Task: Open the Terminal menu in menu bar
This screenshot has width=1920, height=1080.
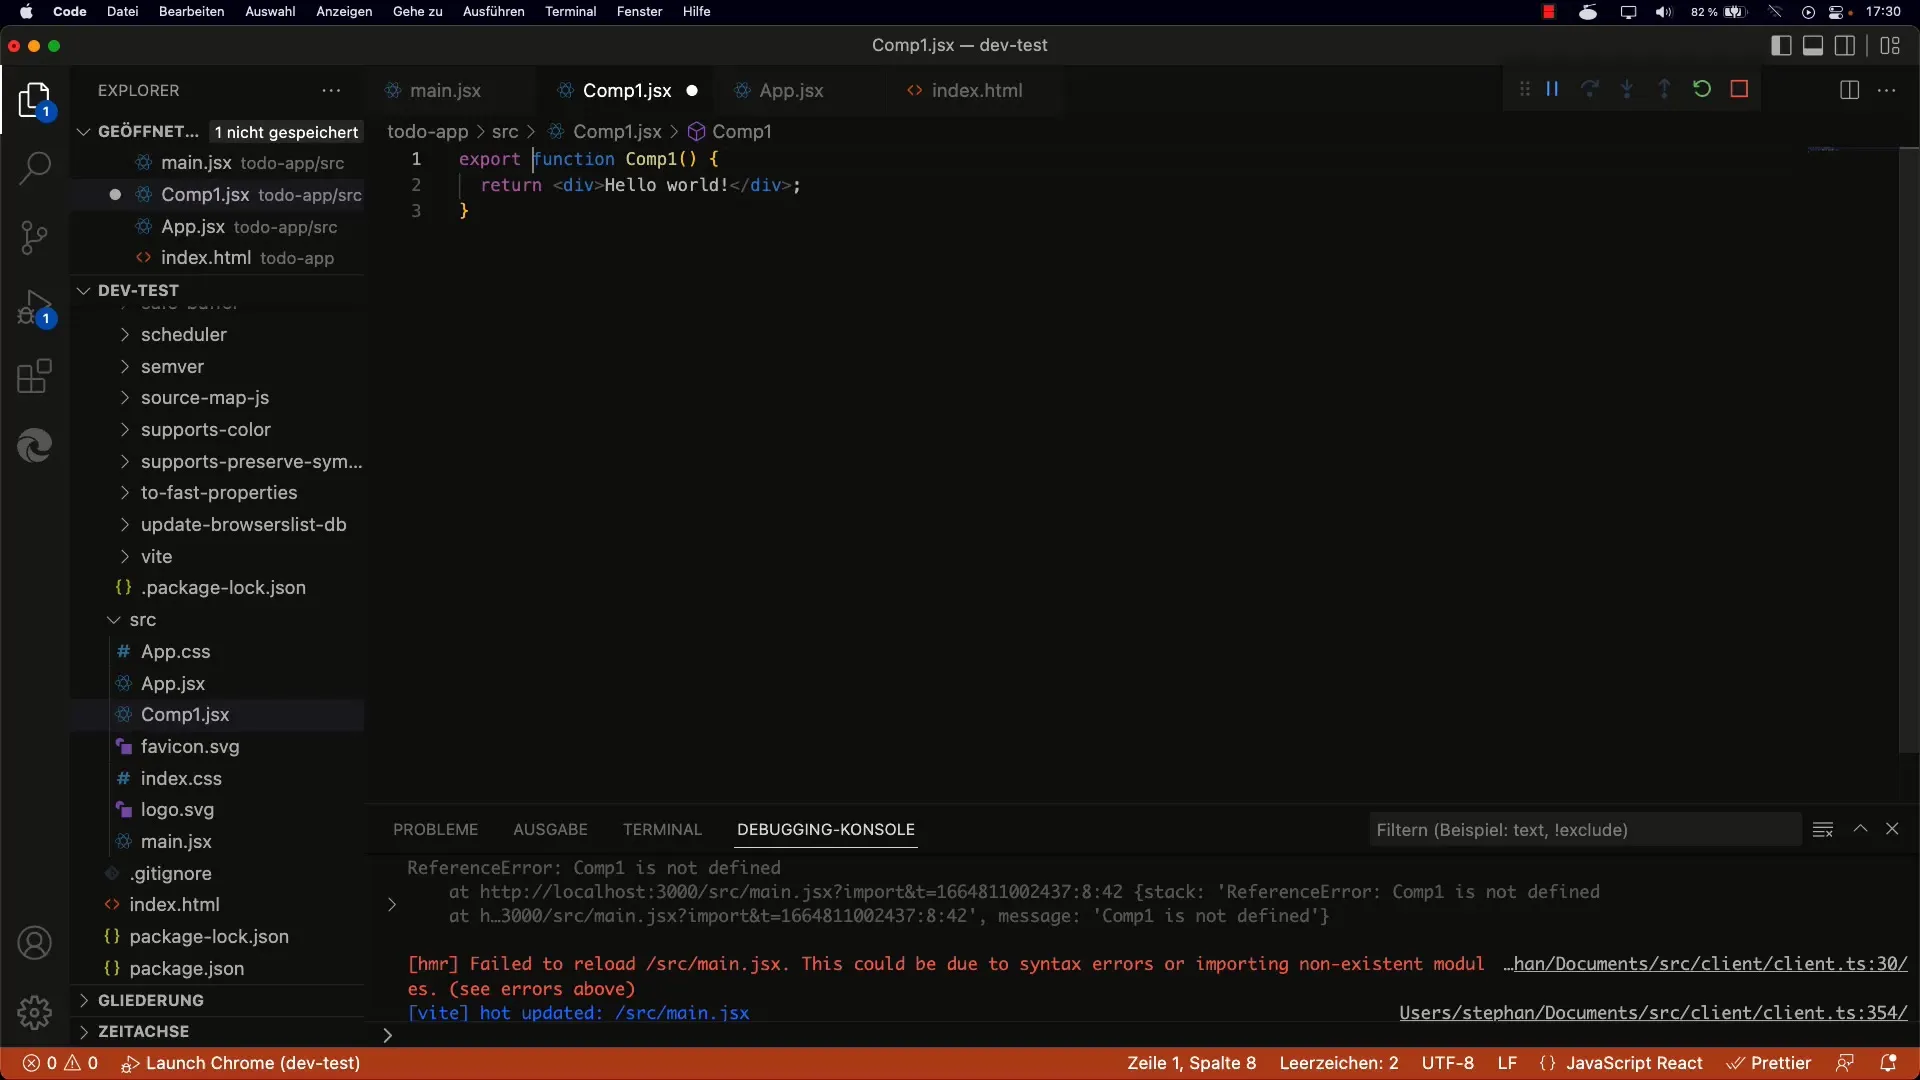Action: 570,12
